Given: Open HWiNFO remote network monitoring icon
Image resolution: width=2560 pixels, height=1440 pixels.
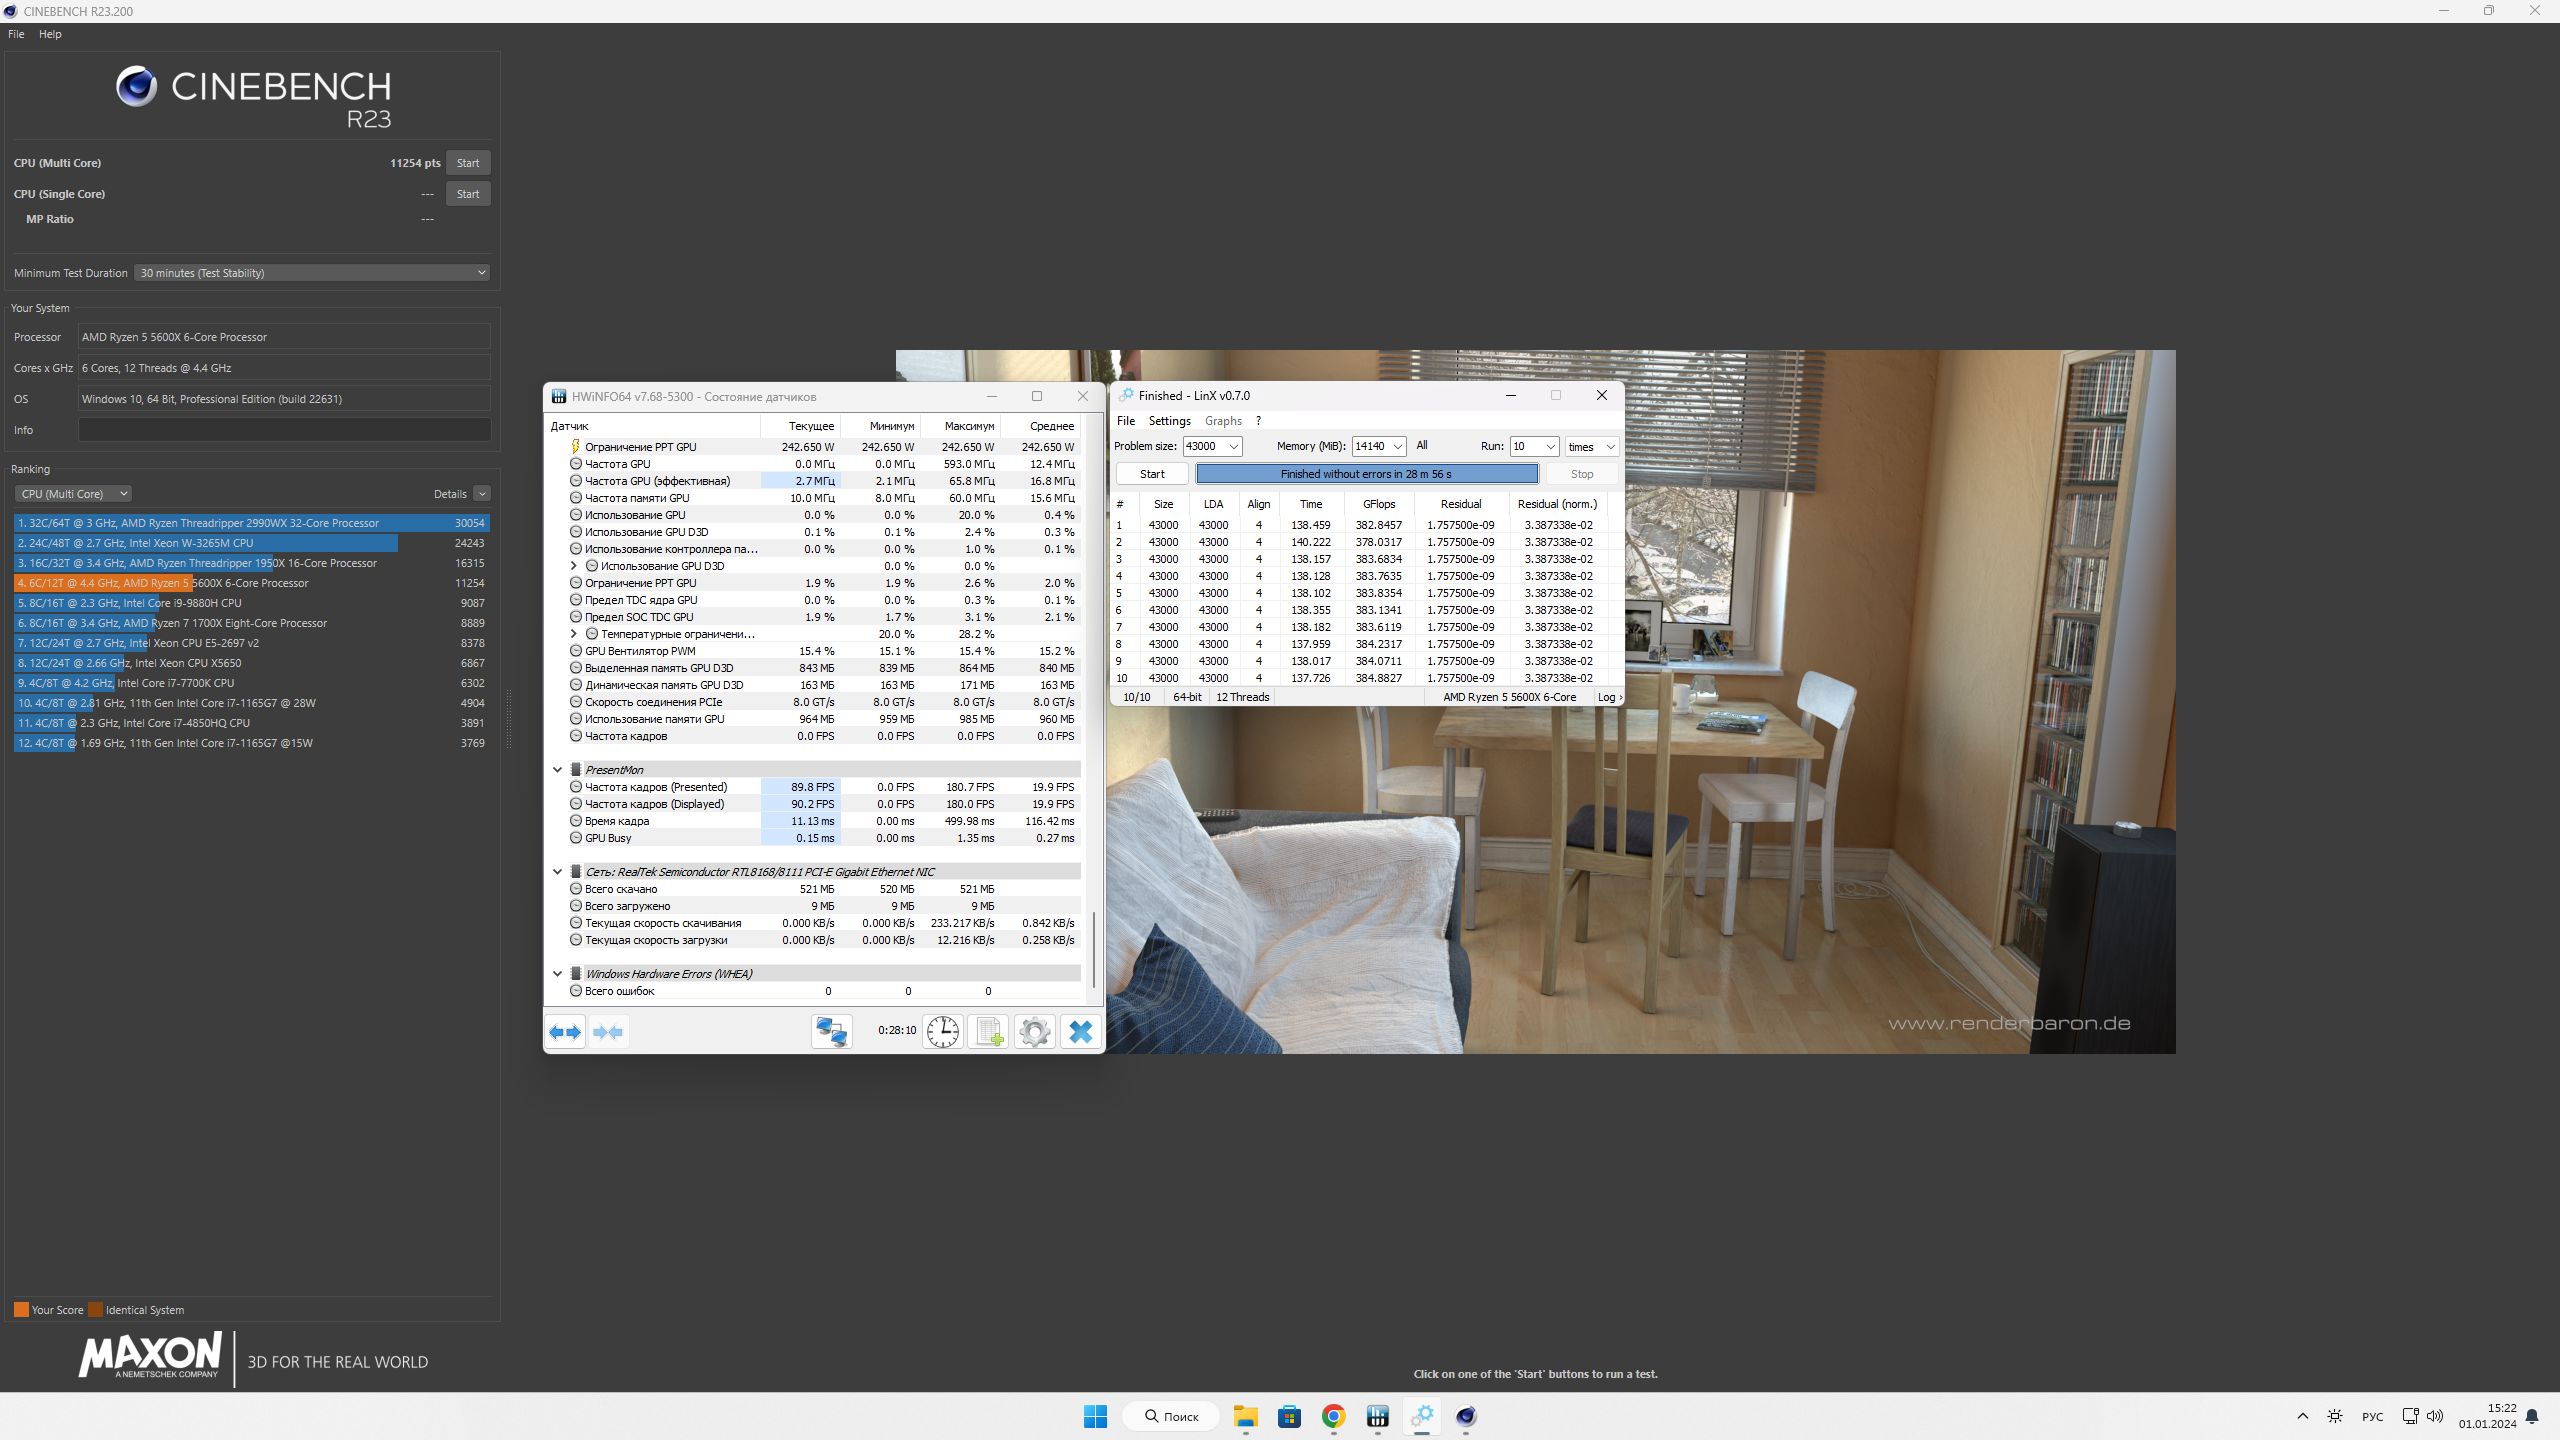Looking at the screenshot, I should [831, 1032].
